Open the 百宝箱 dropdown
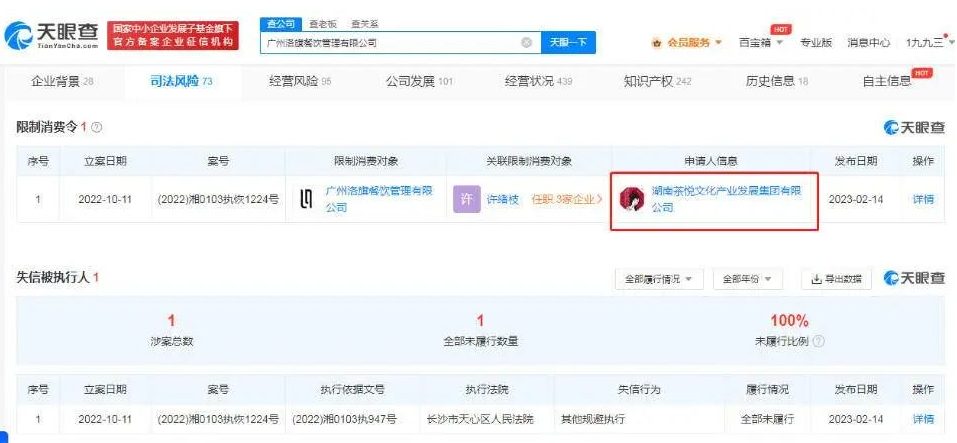The height and width of the screenshot is (443, 957). (760, 43)
